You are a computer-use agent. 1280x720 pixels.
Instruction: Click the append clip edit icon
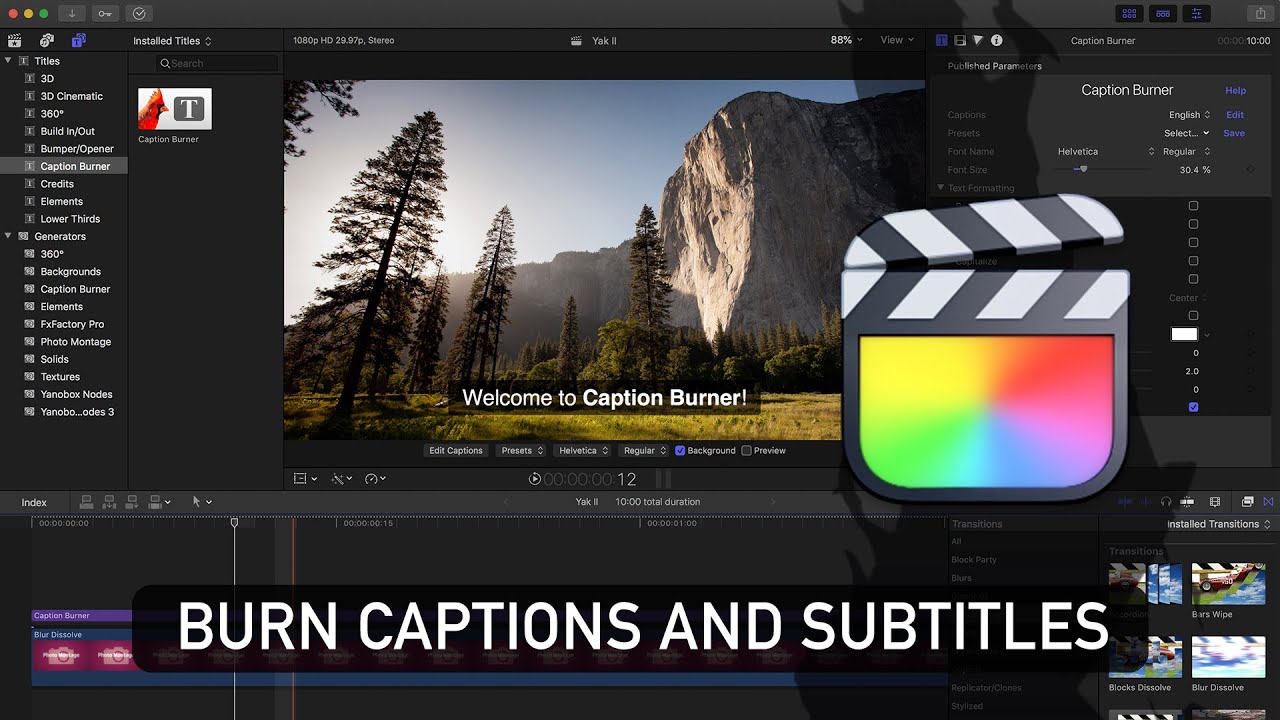[132, 502]
